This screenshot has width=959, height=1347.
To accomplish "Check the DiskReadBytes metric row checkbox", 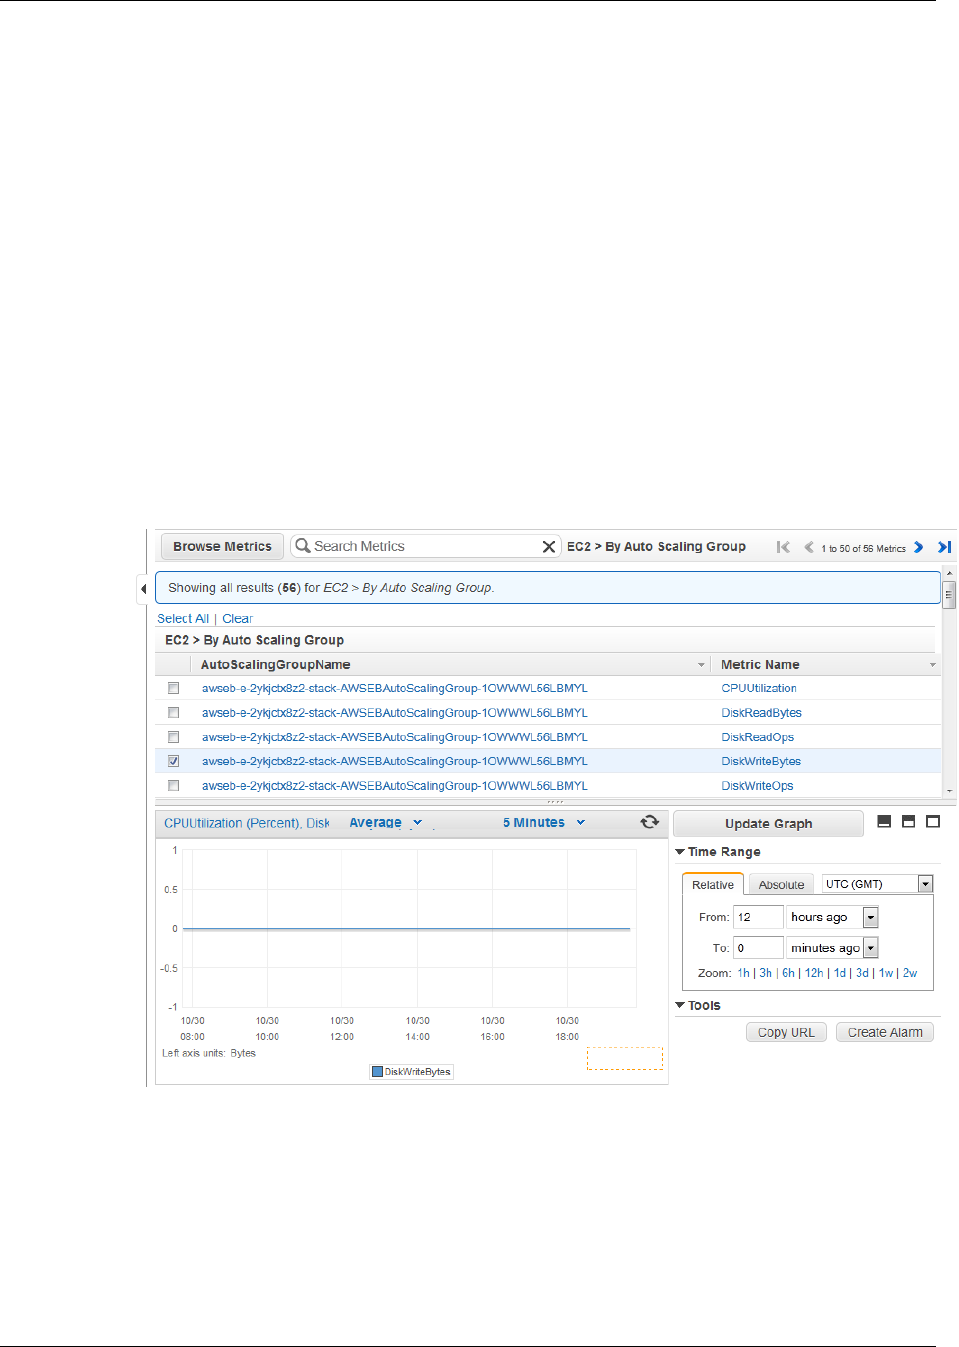I will [173, 713].
